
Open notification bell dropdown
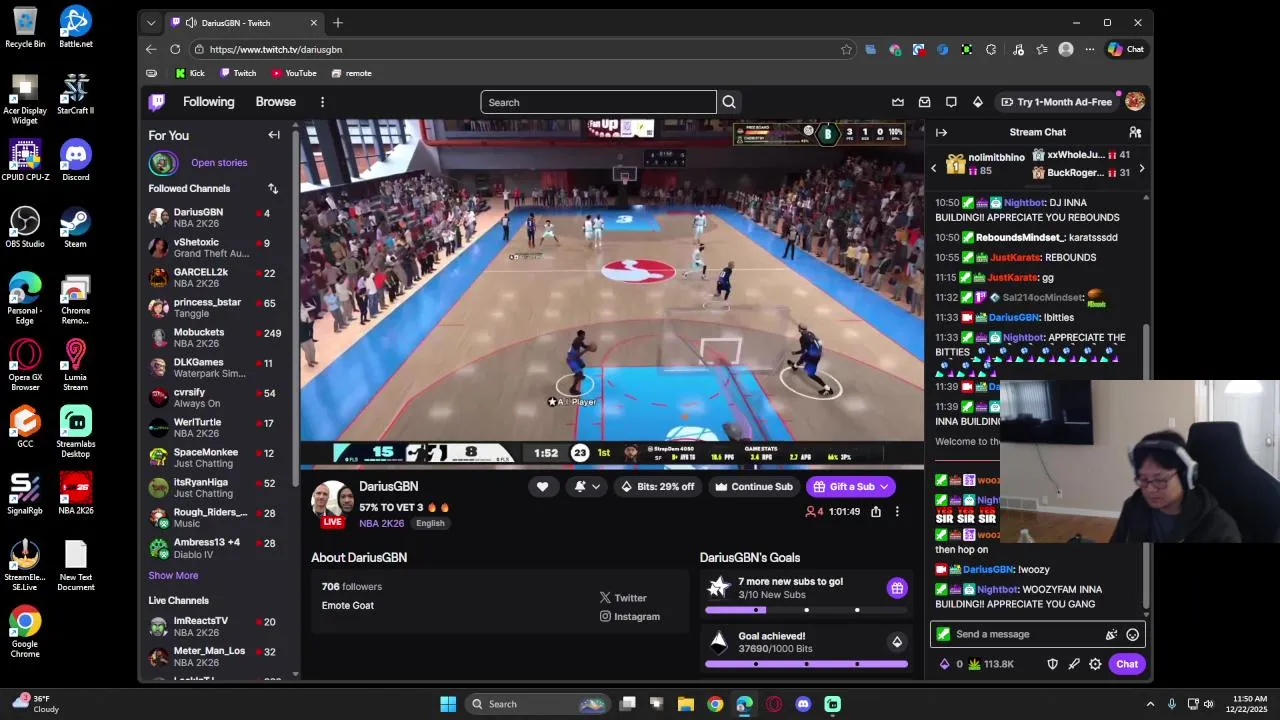587,487
